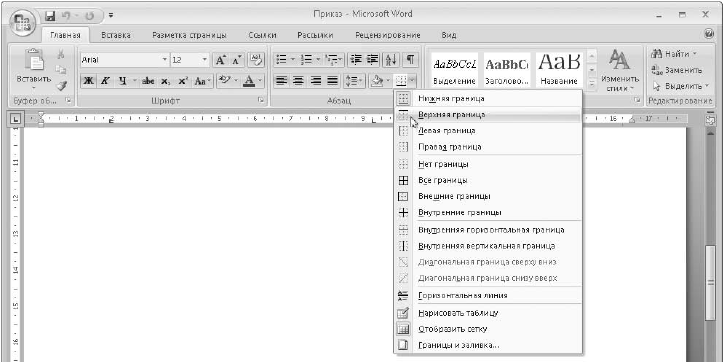Screen dimensions: 723x363
Task: Choose Все границы menu entry
Action: coord(488,180)
